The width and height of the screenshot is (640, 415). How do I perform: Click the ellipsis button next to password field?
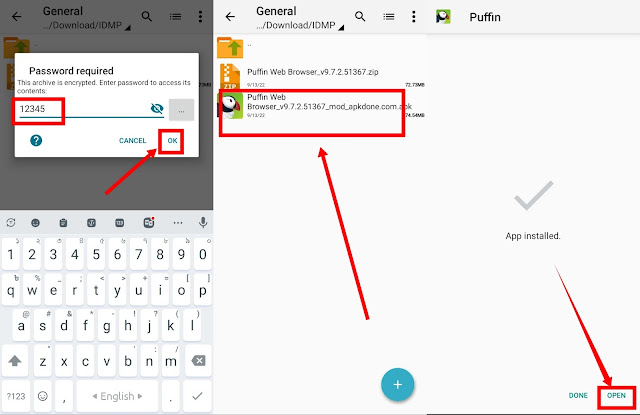coord(181,110)
